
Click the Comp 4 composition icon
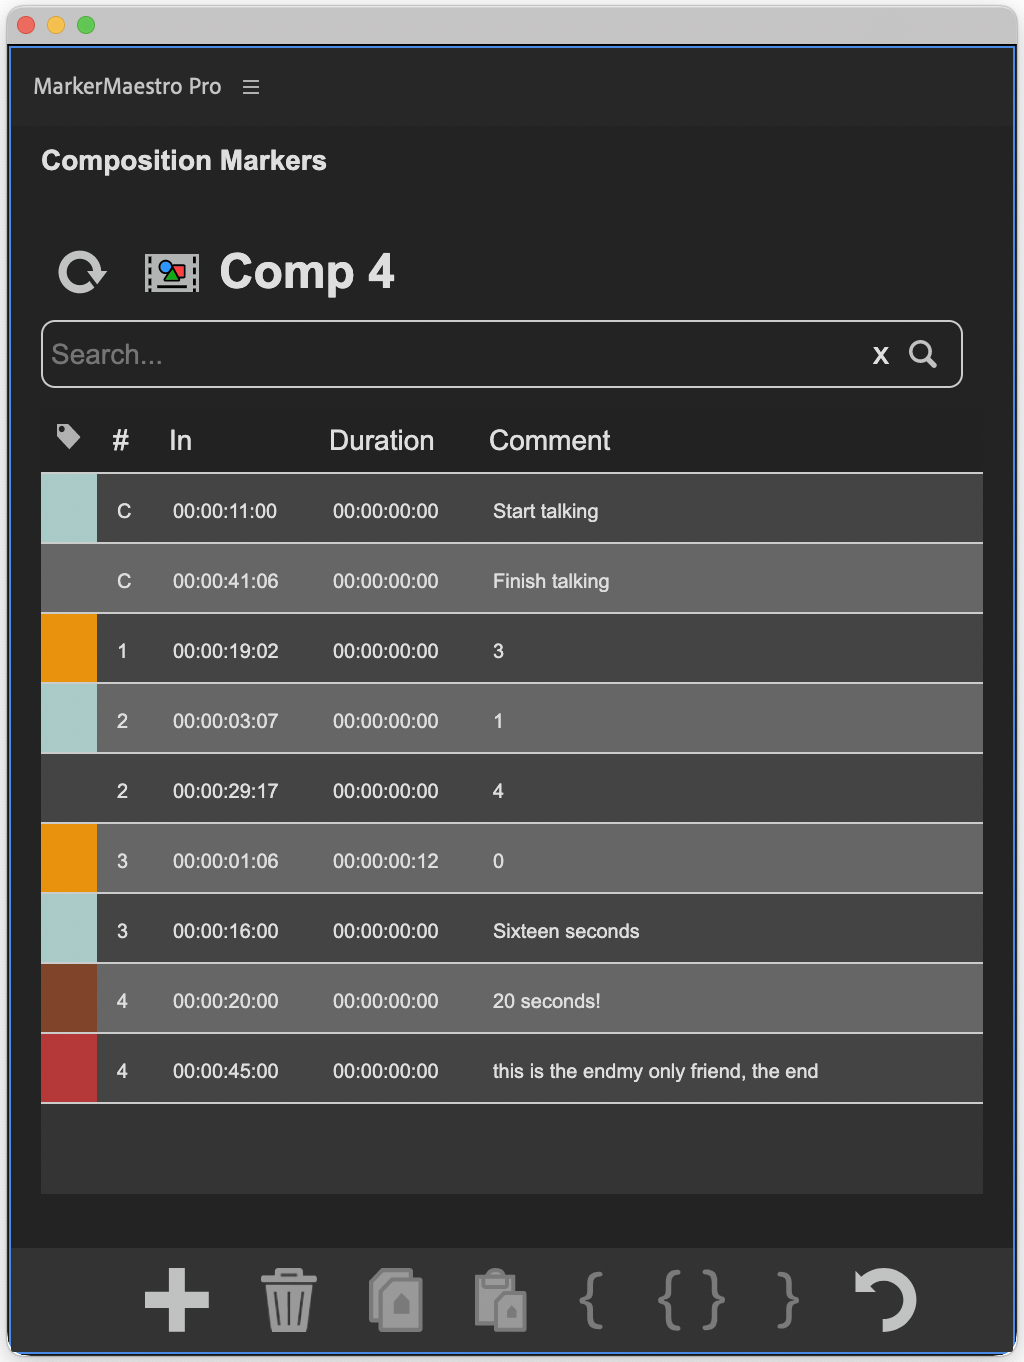172,271
